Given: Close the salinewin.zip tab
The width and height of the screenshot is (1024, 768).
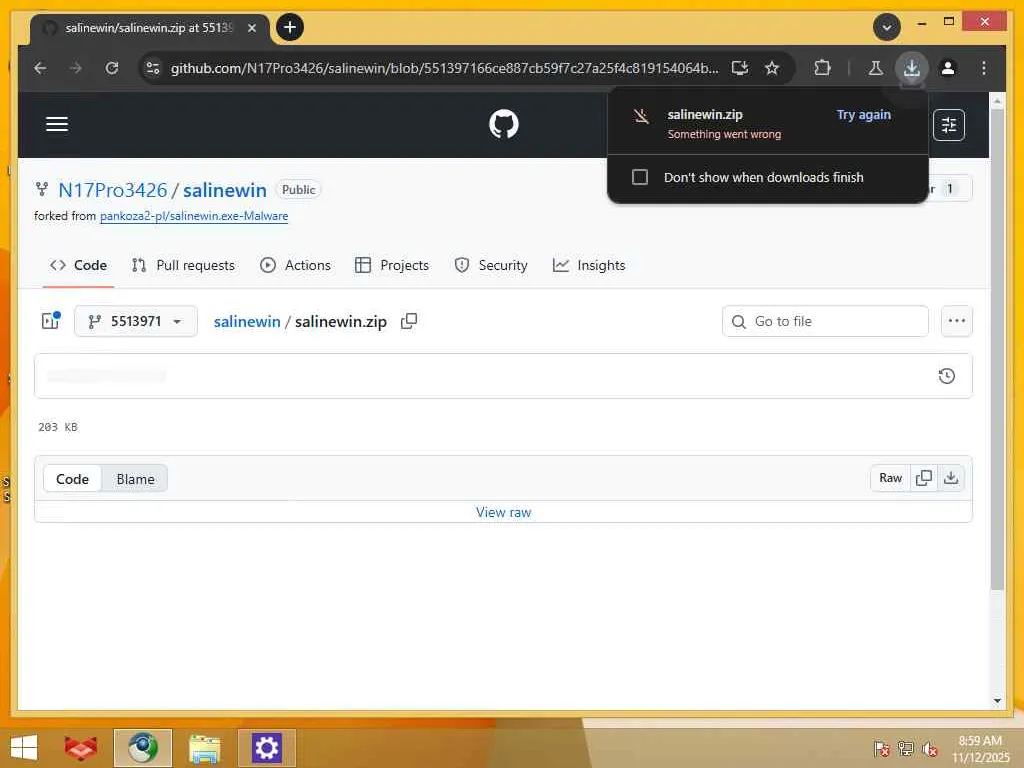Looking at the screenshot, I should coord(252,28).
